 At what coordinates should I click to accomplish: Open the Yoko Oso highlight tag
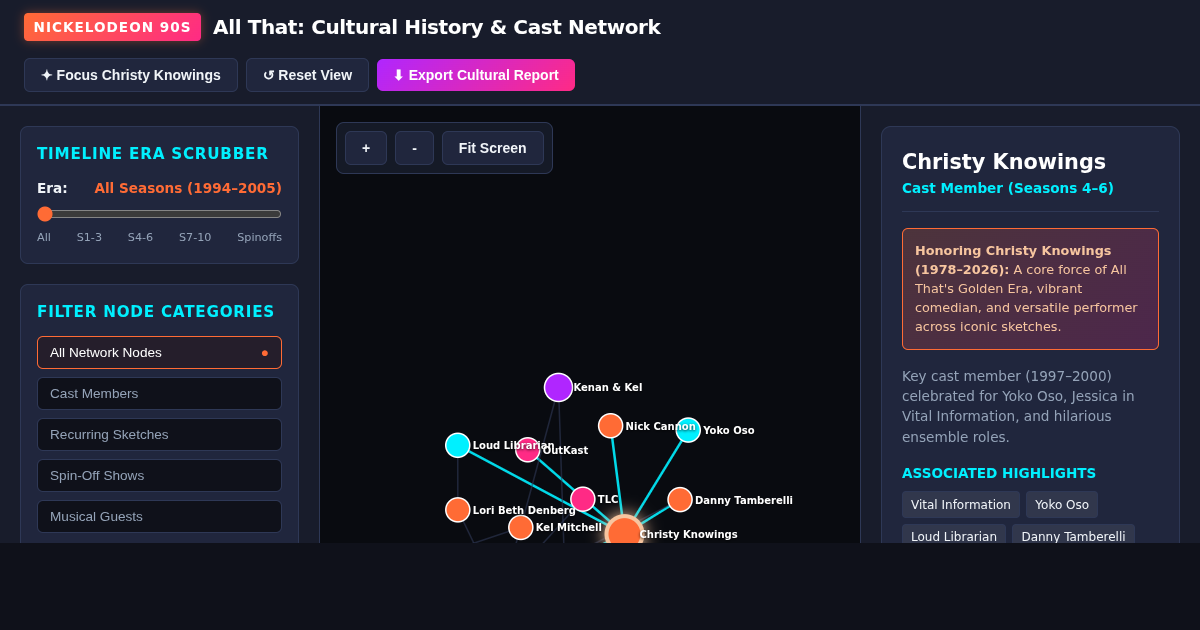(x=1062, y=505)
